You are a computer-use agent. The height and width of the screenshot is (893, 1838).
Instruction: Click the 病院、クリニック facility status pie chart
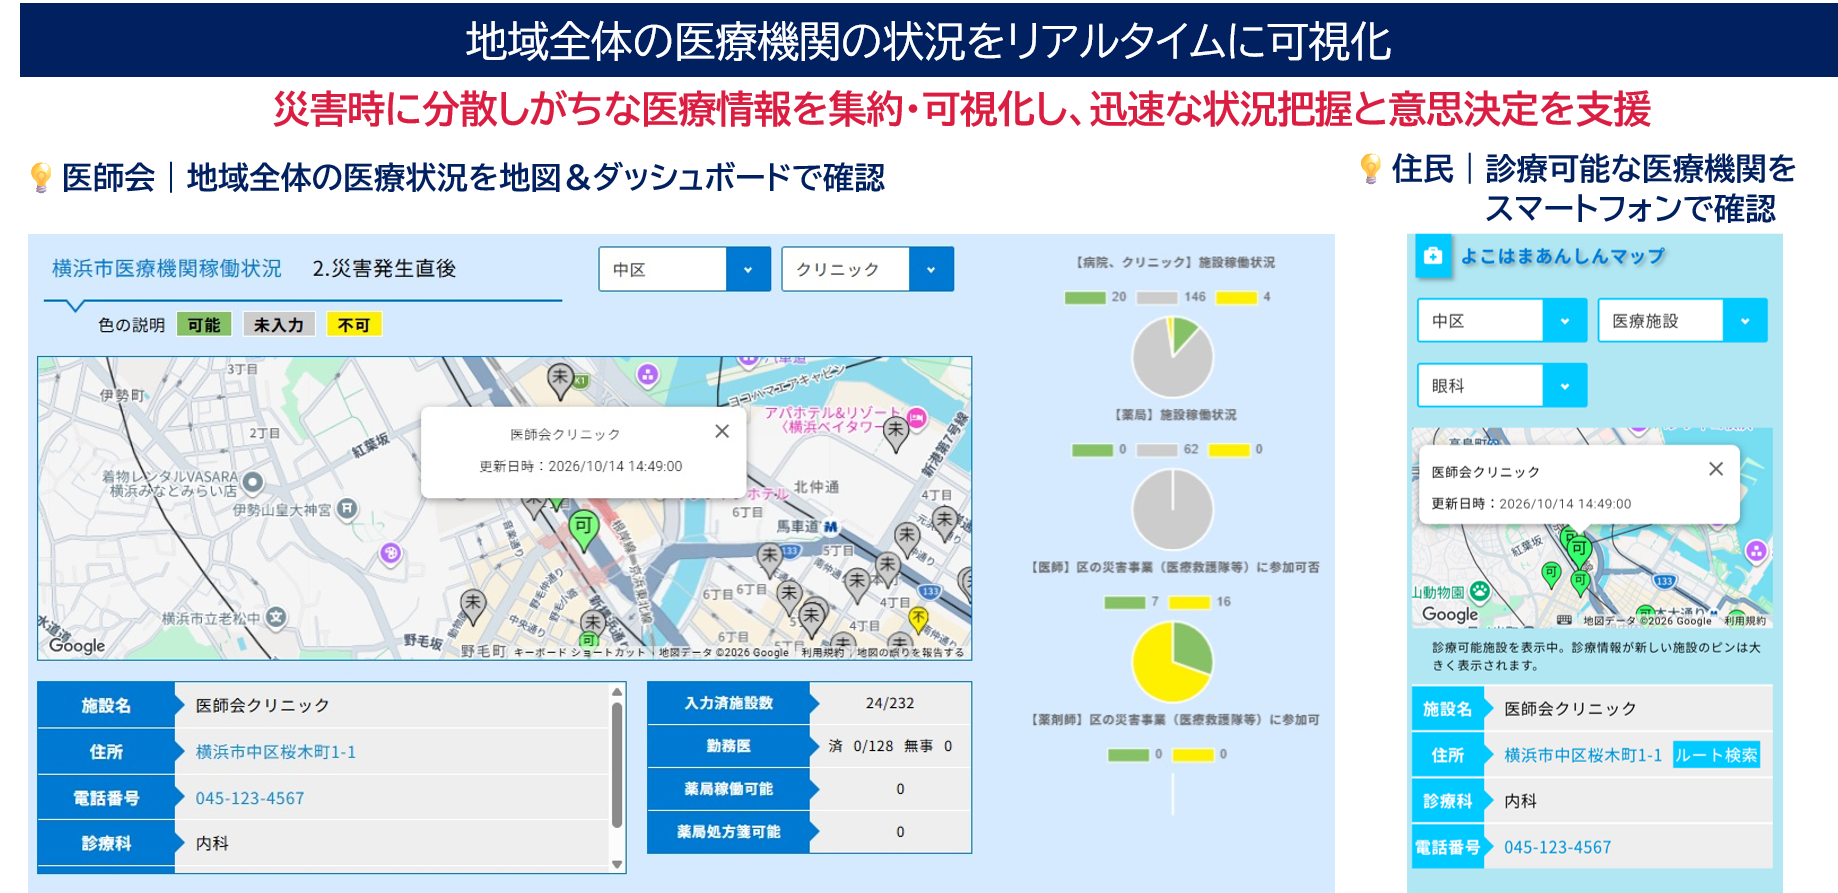(1172, 357)
